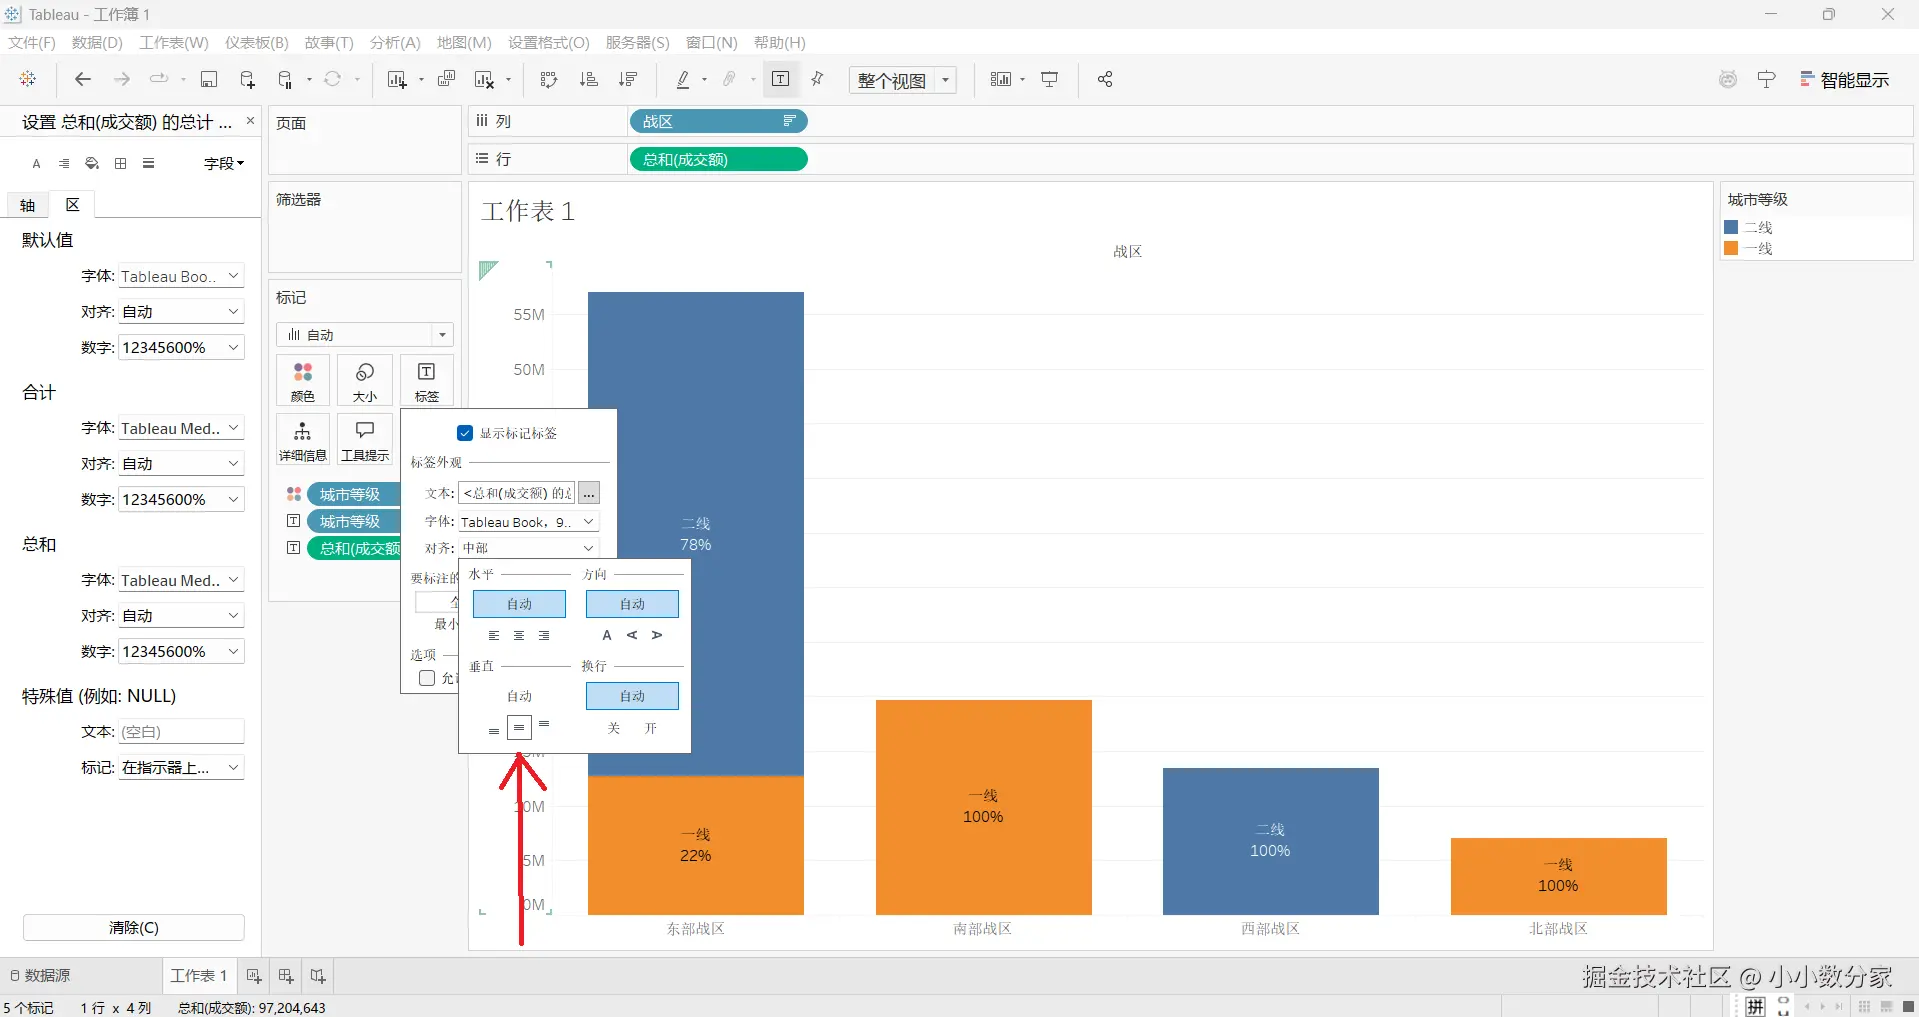The height and width of the screenshot is (1017, 1919).
Task: Toggle show mark labels toolbar button
Action: click(x=781, y=79)
